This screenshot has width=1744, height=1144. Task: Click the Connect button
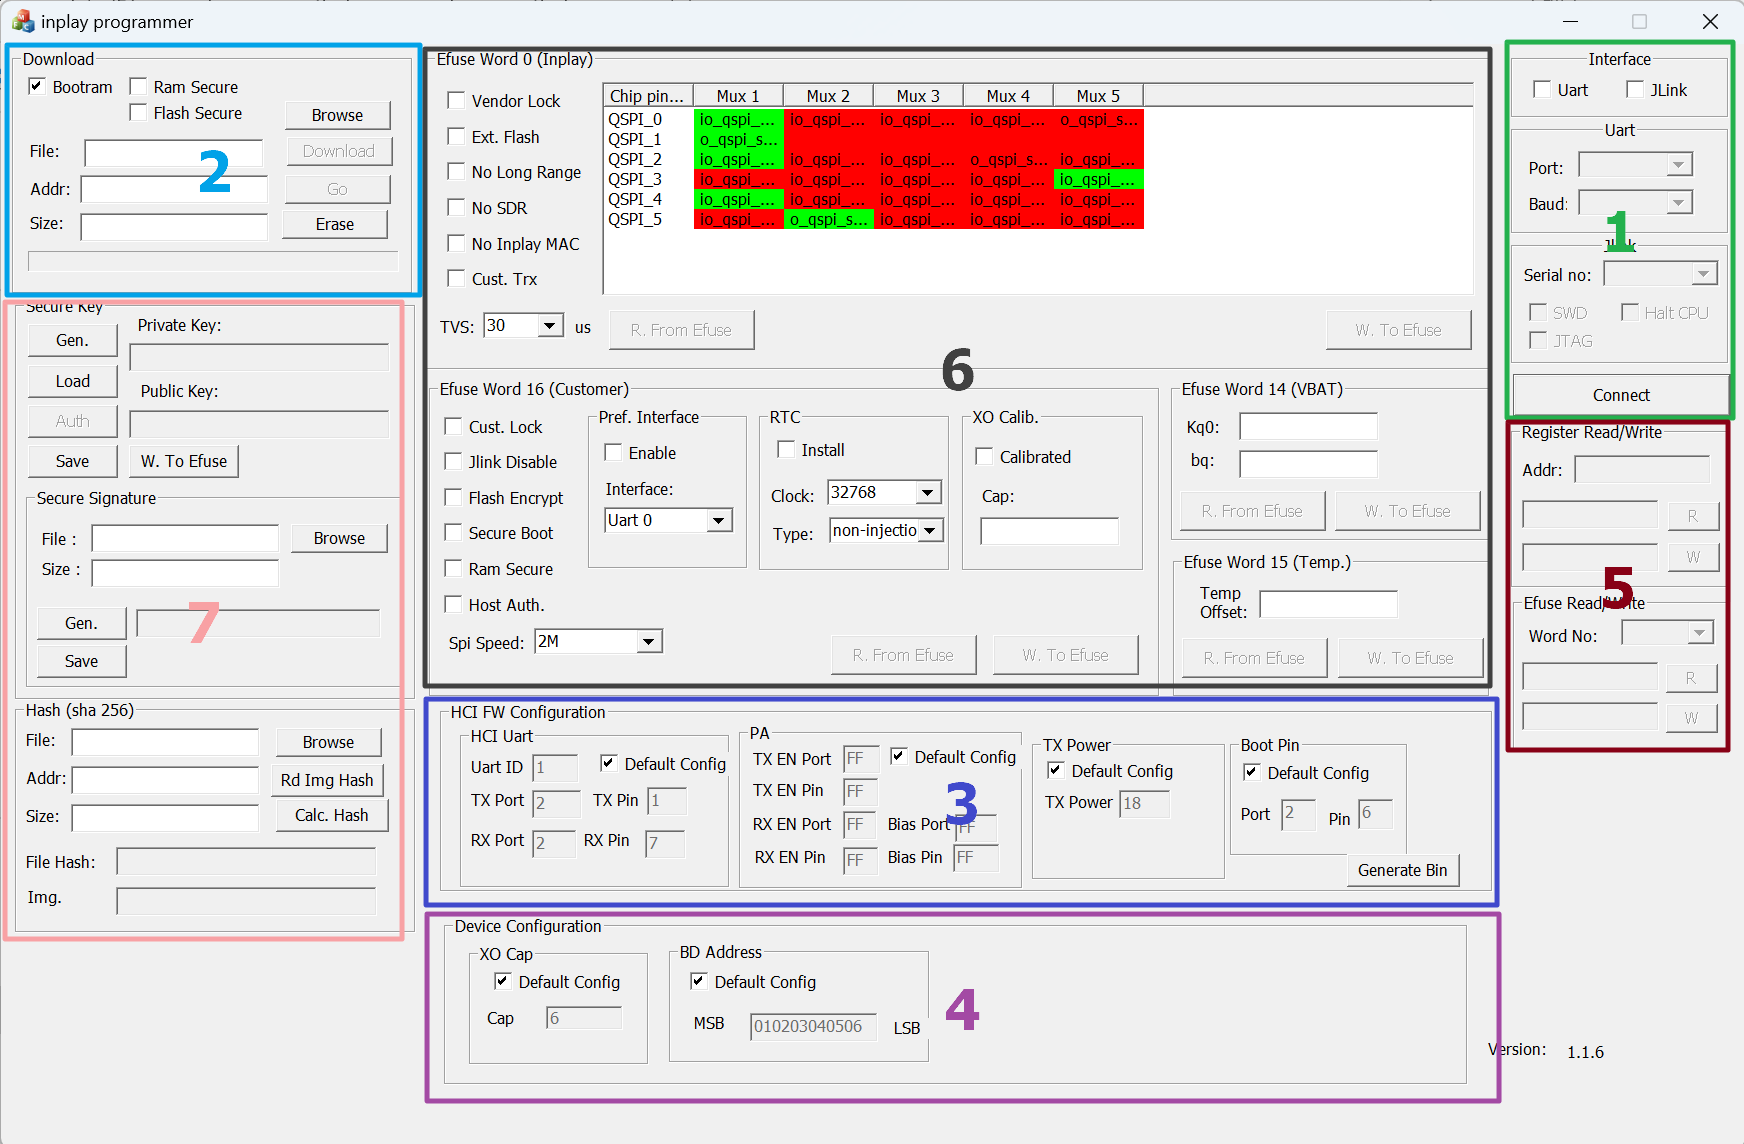(x=1621, y=395)
